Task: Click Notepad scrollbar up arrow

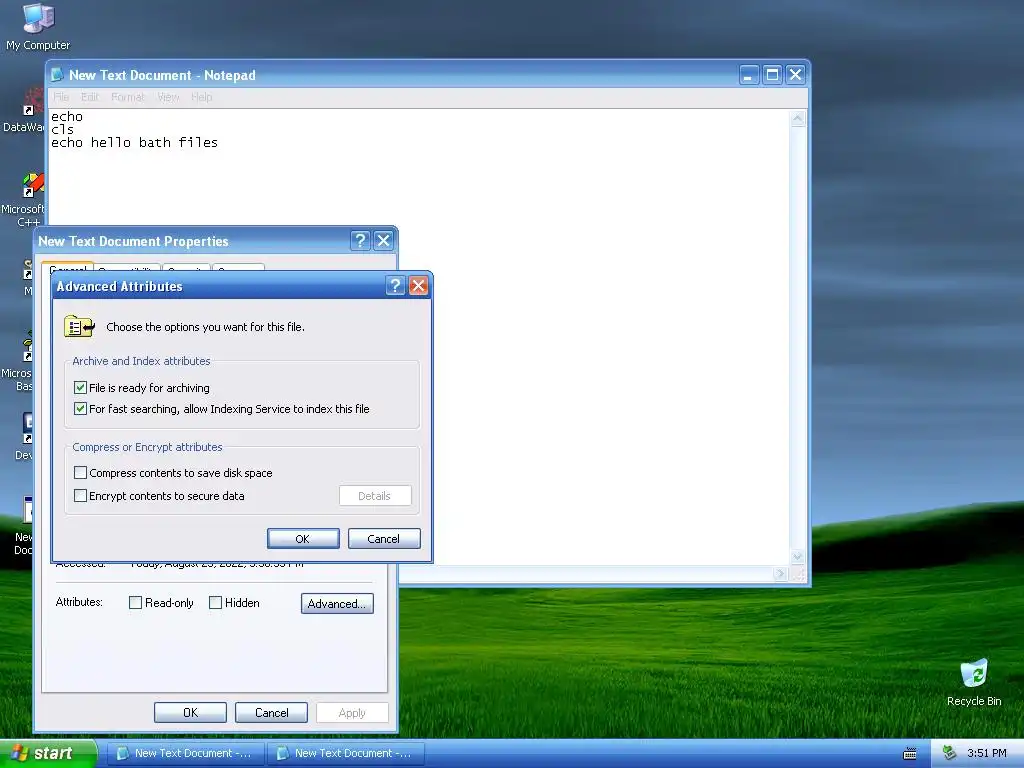Action: tap(797, 119)
